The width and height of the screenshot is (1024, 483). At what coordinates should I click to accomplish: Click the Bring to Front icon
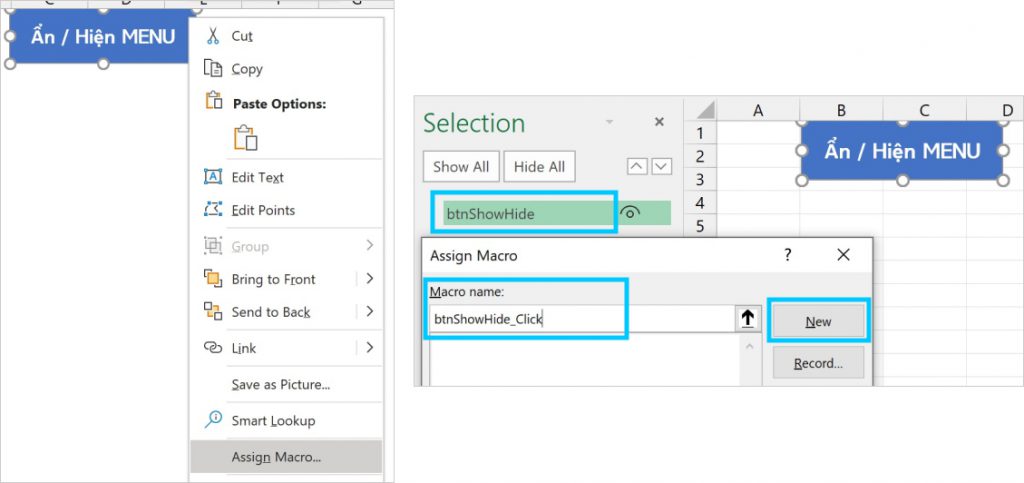point(212,279)
